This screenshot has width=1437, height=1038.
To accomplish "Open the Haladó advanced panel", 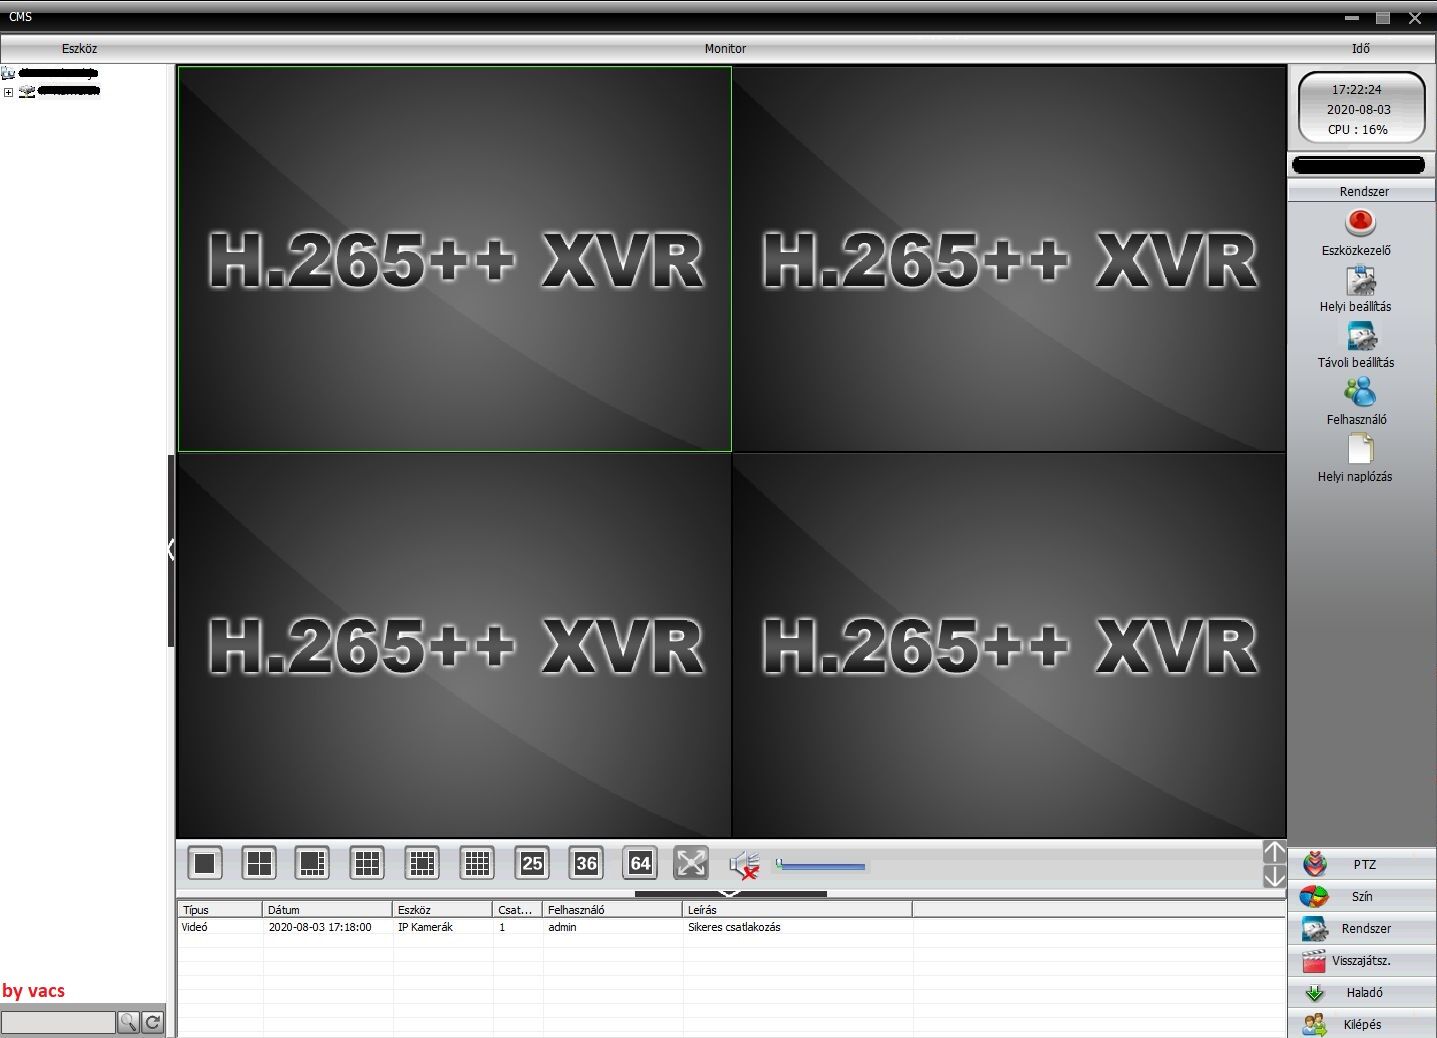I will (1362, 992).
